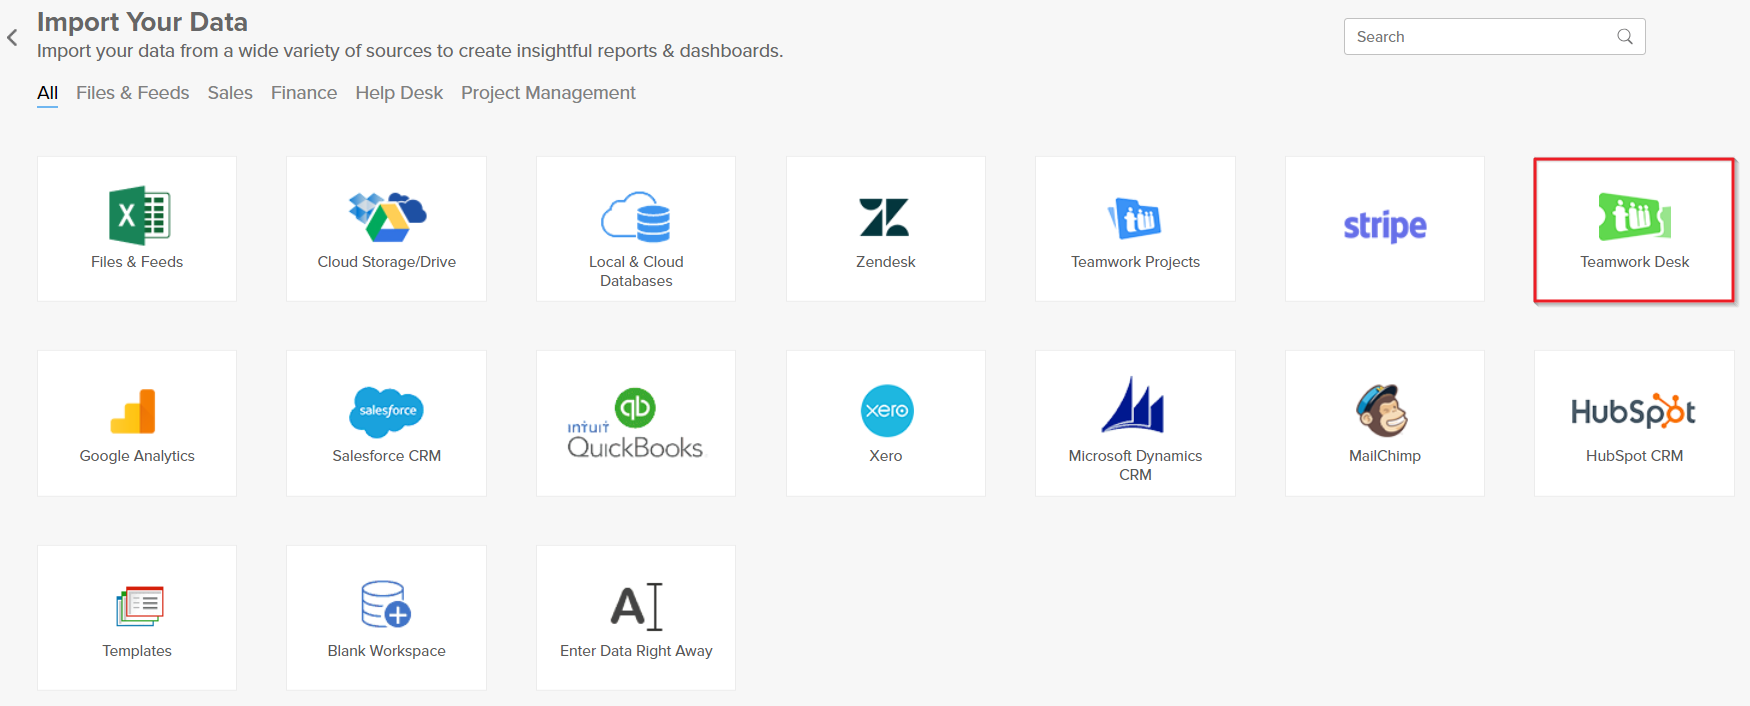
Task: Open the Files & Feeds Excel icon
Action: 139,215
